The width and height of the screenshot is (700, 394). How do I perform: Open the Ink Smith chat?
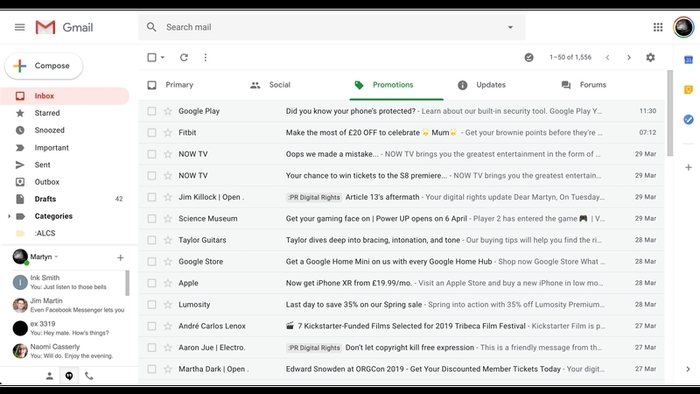pos(67,282)
